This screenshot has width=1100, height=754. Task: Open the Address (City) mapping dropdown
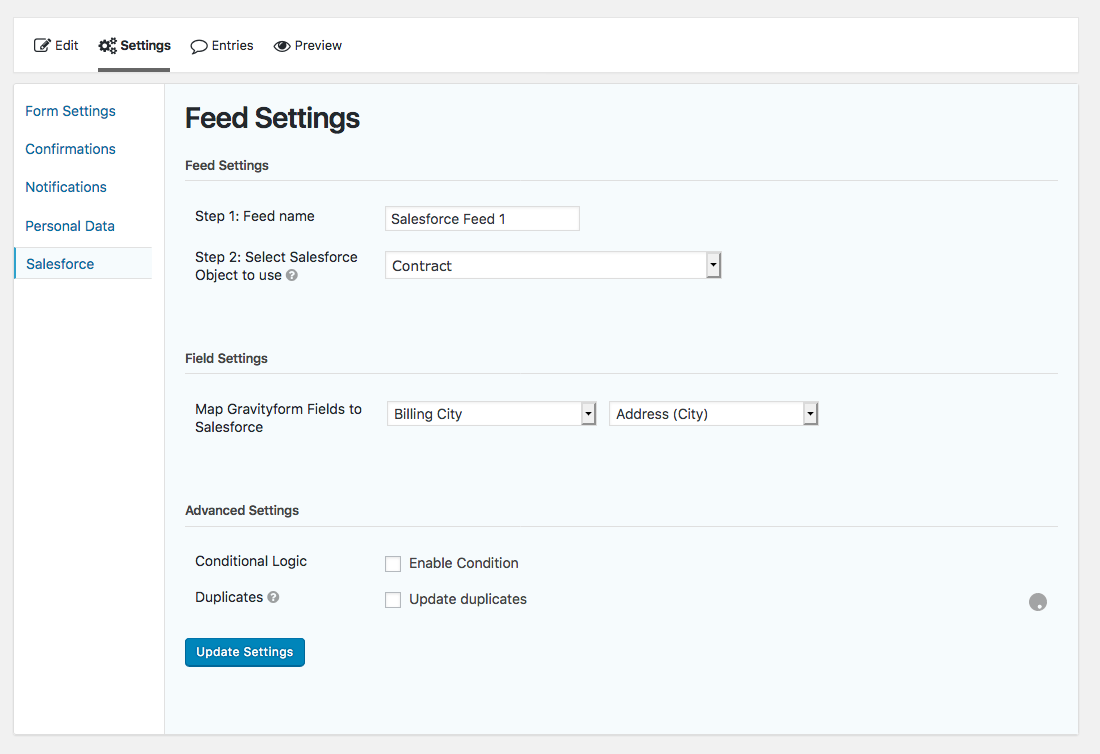click(713, 414)
